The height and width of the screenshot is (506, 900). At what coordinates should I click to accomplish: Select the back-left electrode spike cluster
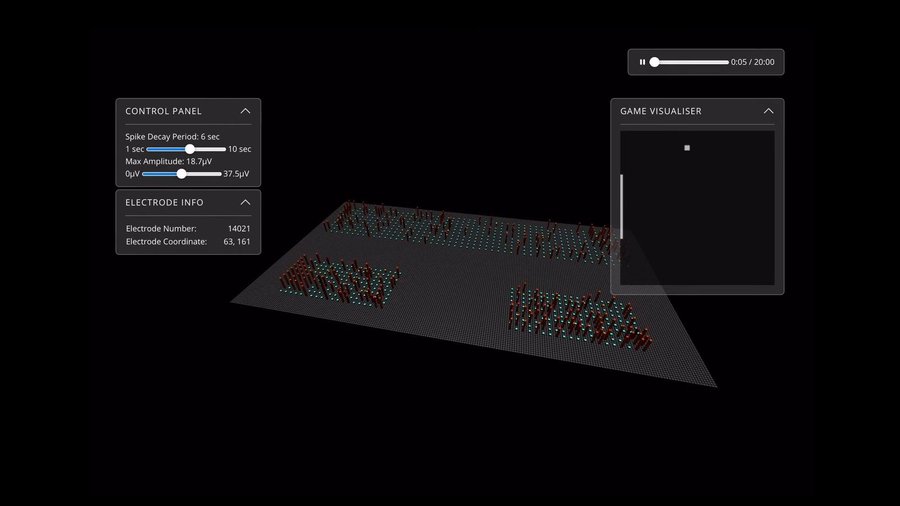[x=385, y=218]
